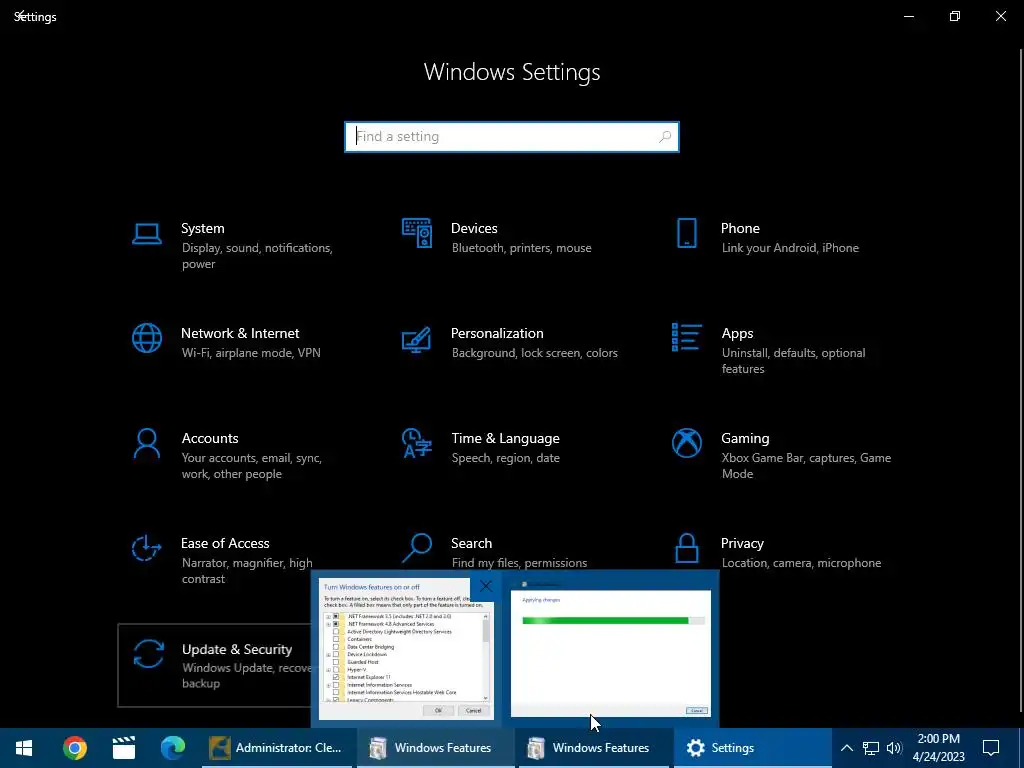Viewport: 1024px width, 768px height.
Task: Show hidden system tray icons
Action: [846, 748]
